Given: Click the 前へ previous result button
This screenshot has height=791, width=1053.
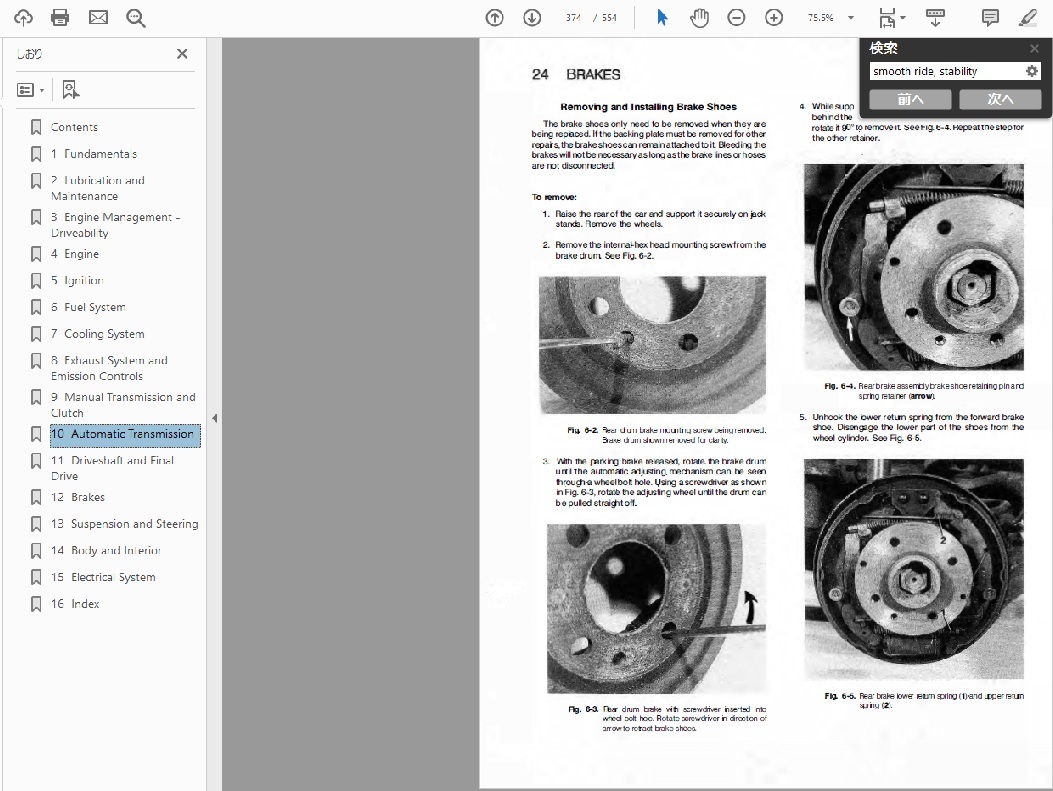Looking at the screenshot, I should [x=910, y=99].
